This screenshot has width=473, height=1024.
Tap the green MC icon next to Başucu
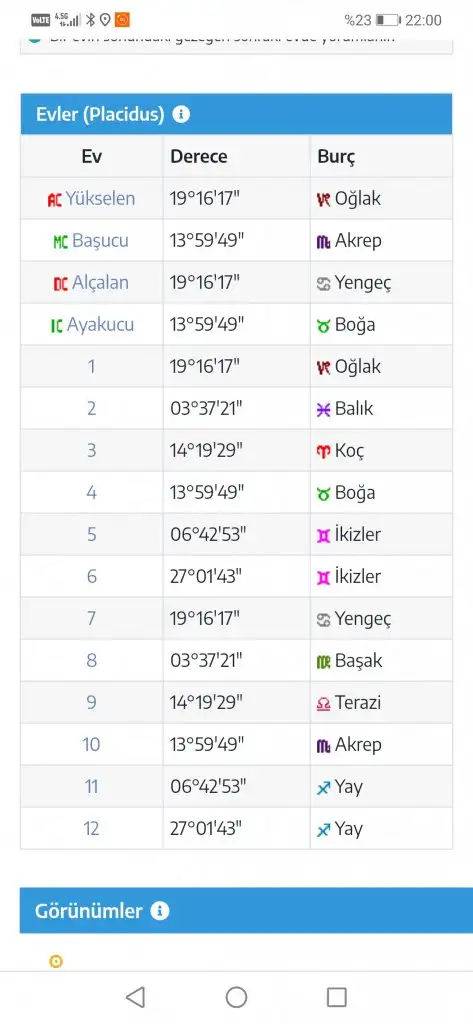60,241
